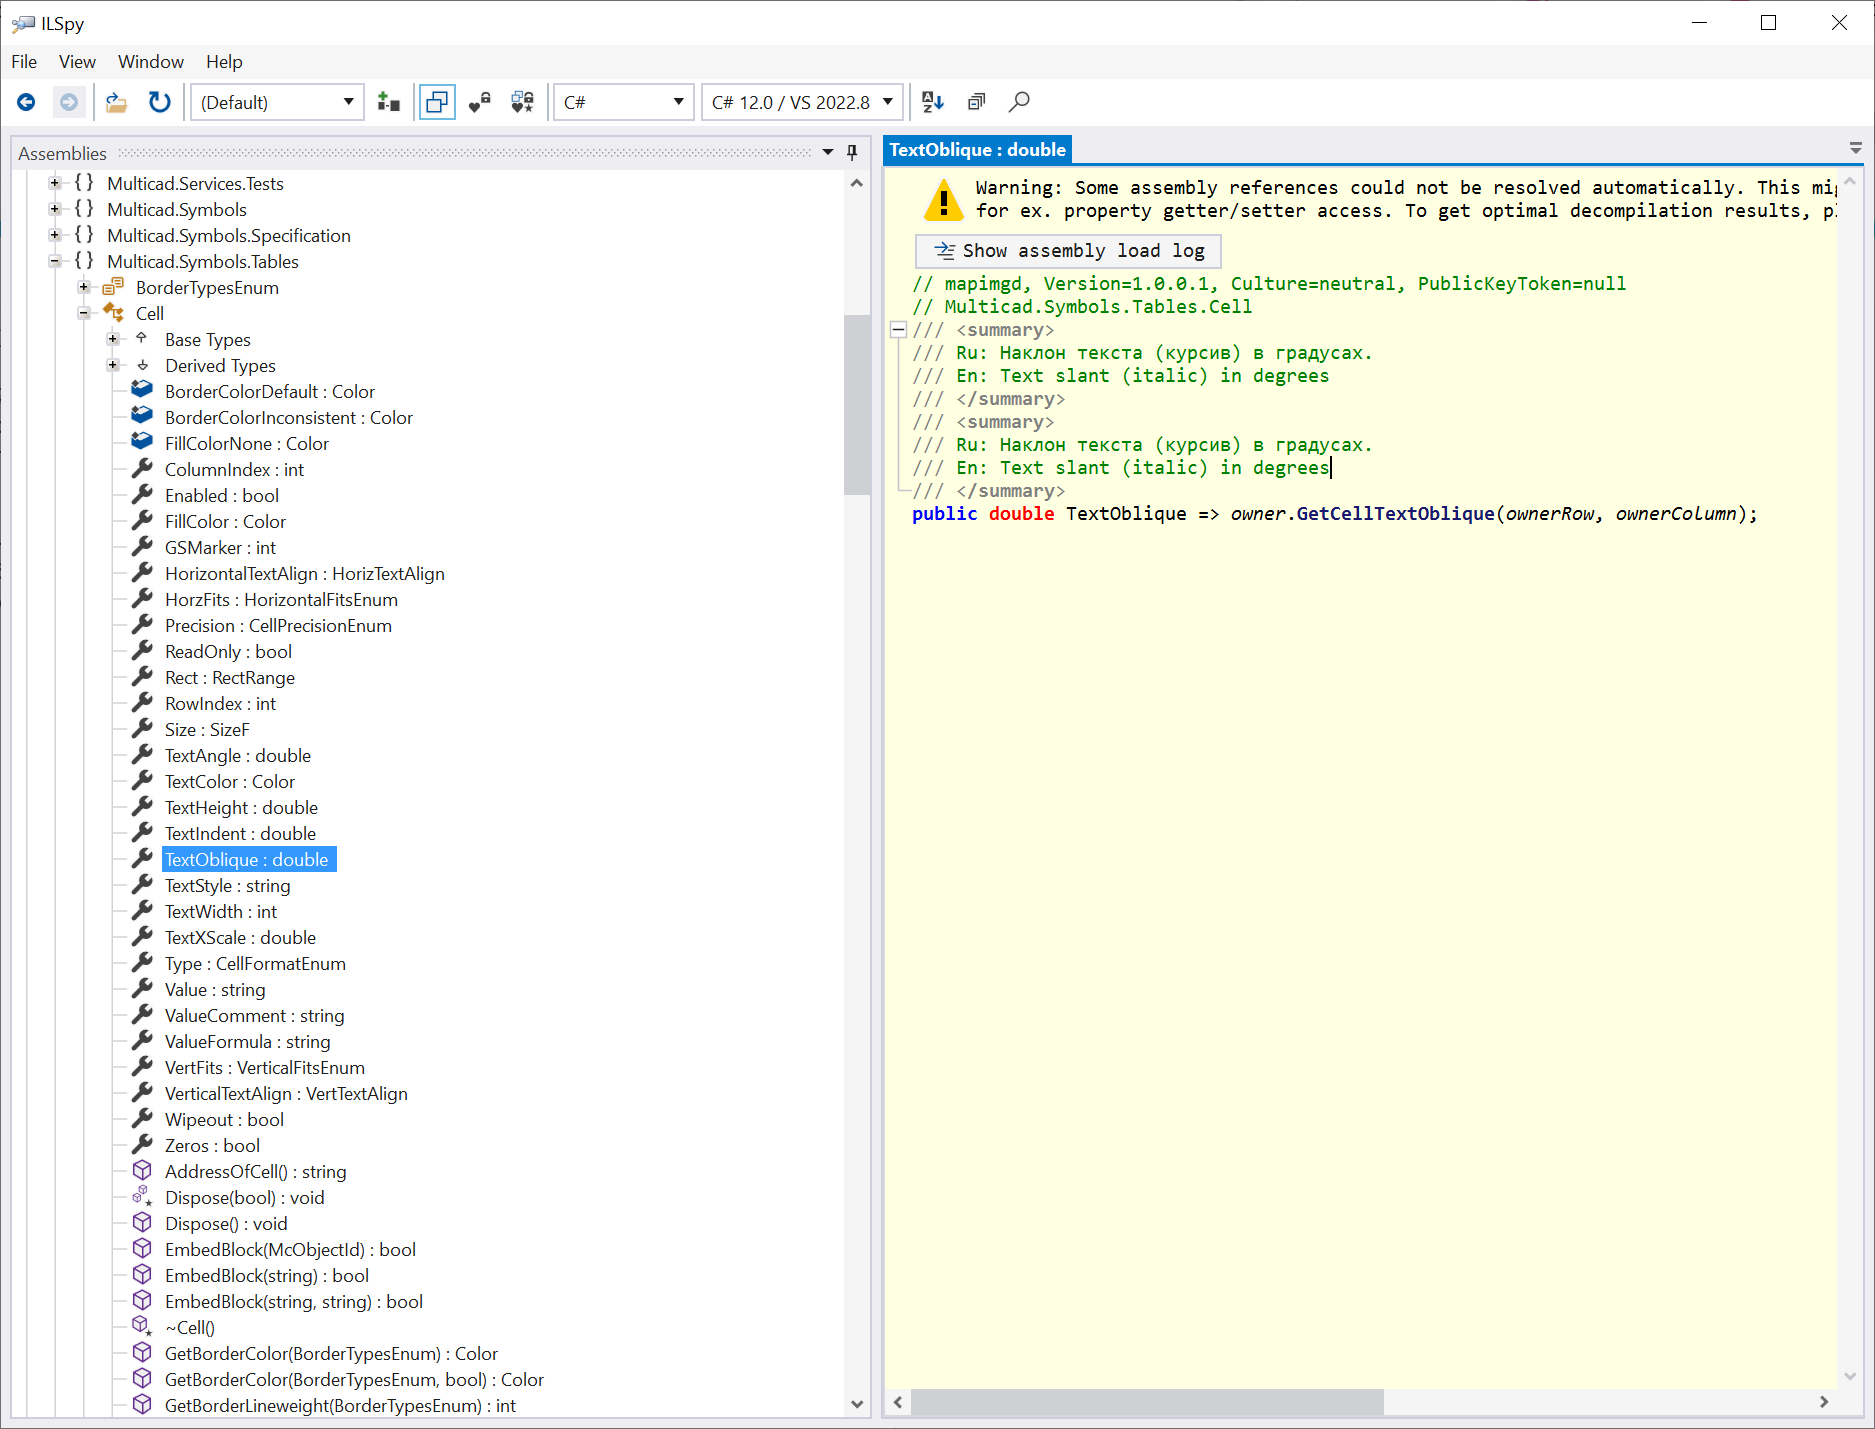
Task: Click the Back navigation arrow
Action: pos(27,102)
